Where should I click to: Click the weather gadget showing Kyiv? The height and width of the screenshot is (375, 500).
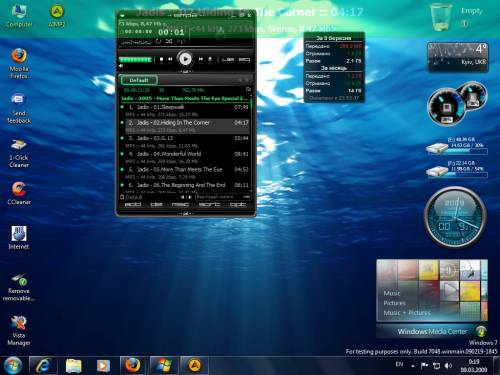(x=458, y=56)
